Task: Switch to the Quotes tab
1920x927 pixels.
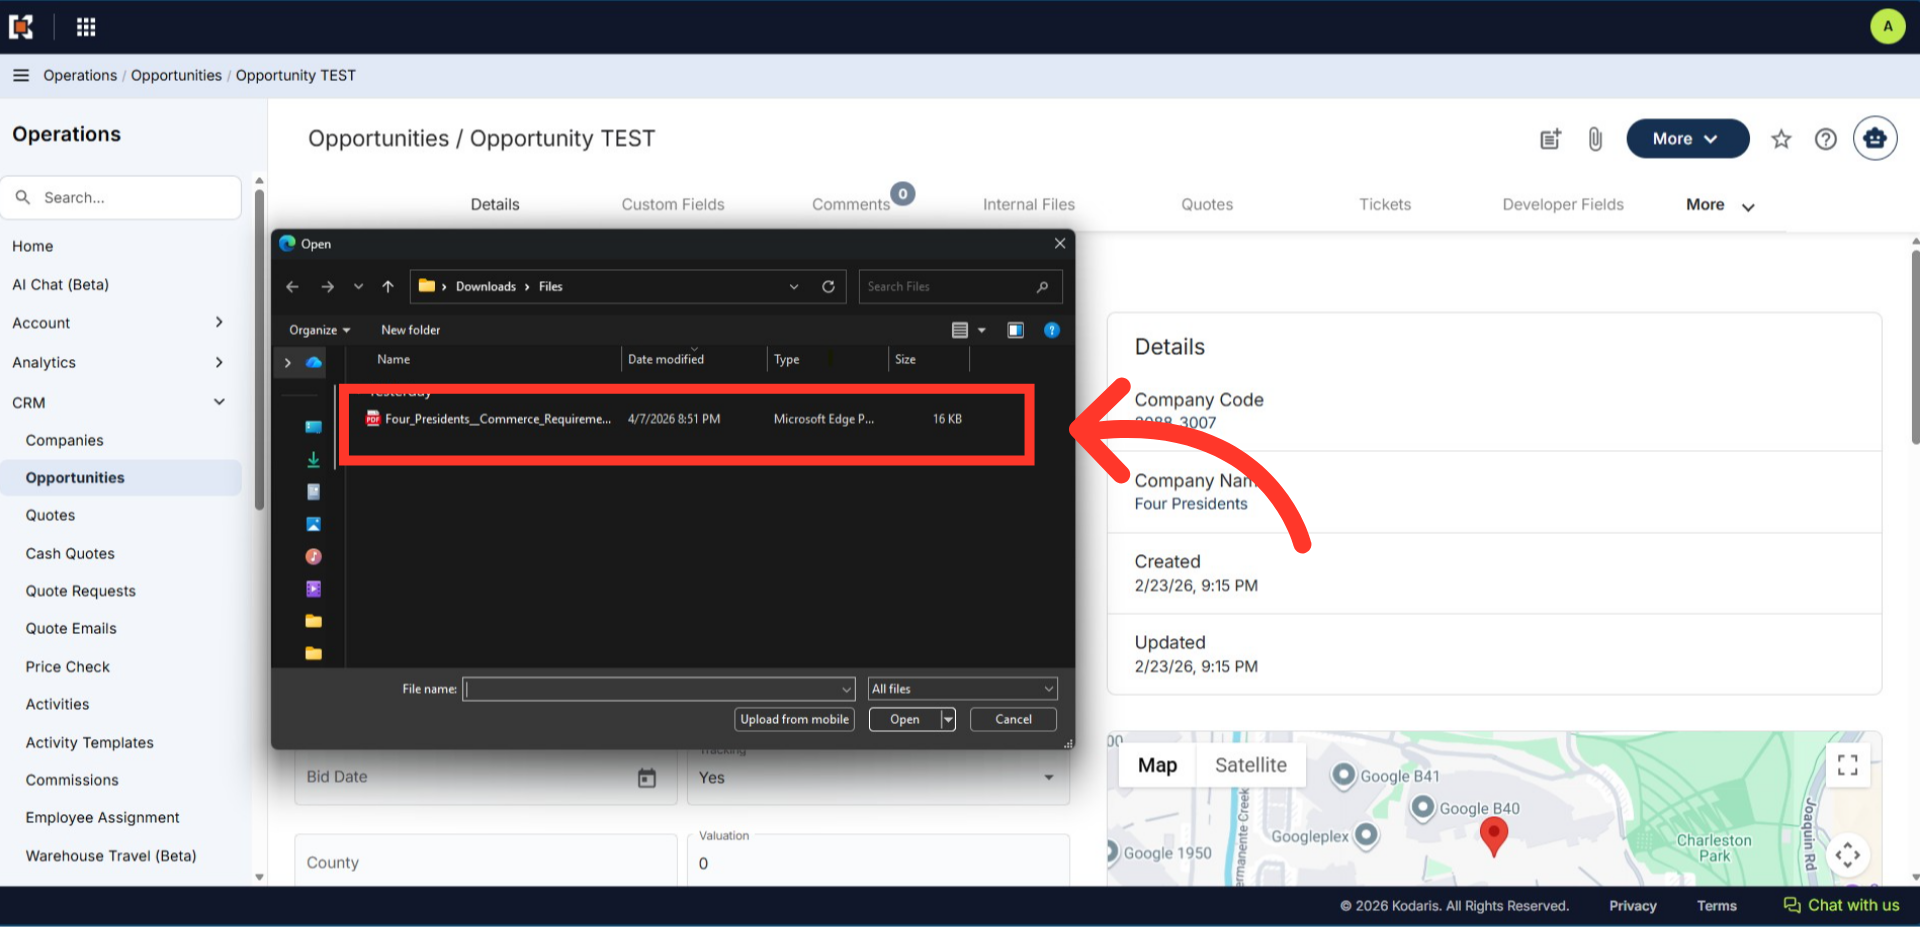Action: pyautogui.click(x=1207, y=205)
